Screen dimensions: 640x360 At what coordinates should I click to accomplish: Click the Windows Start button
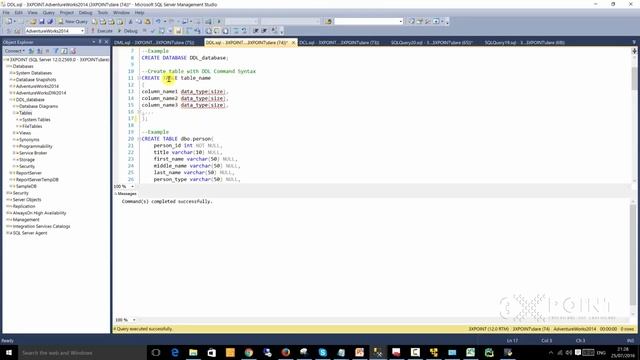[x=9, y=353]
